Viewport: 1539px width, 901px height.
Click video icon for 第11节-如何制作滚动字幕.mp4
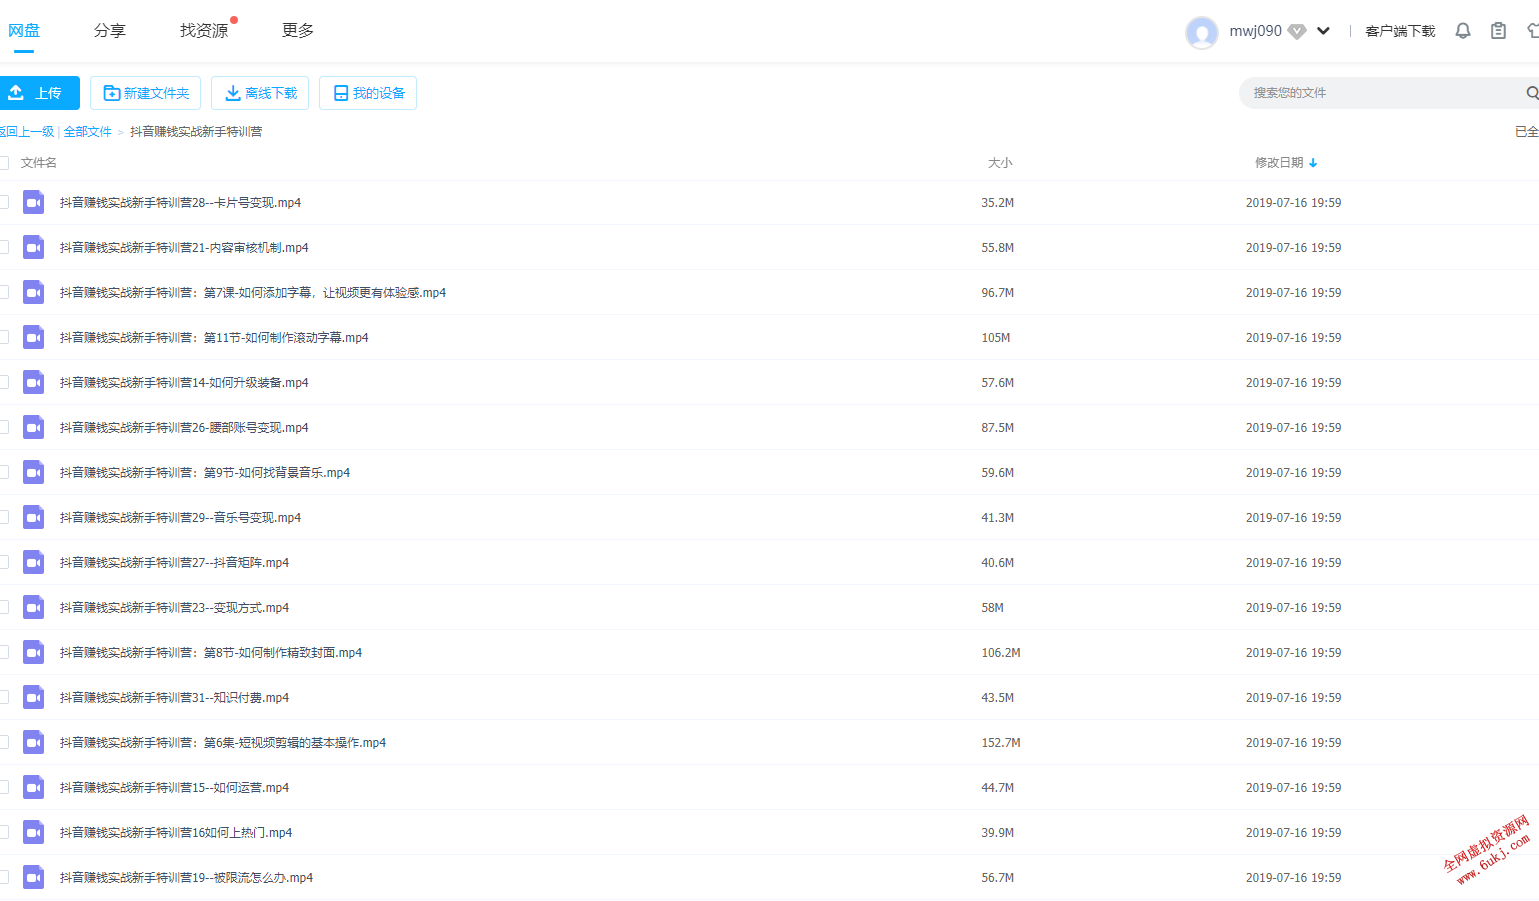[x=34, y=337]
